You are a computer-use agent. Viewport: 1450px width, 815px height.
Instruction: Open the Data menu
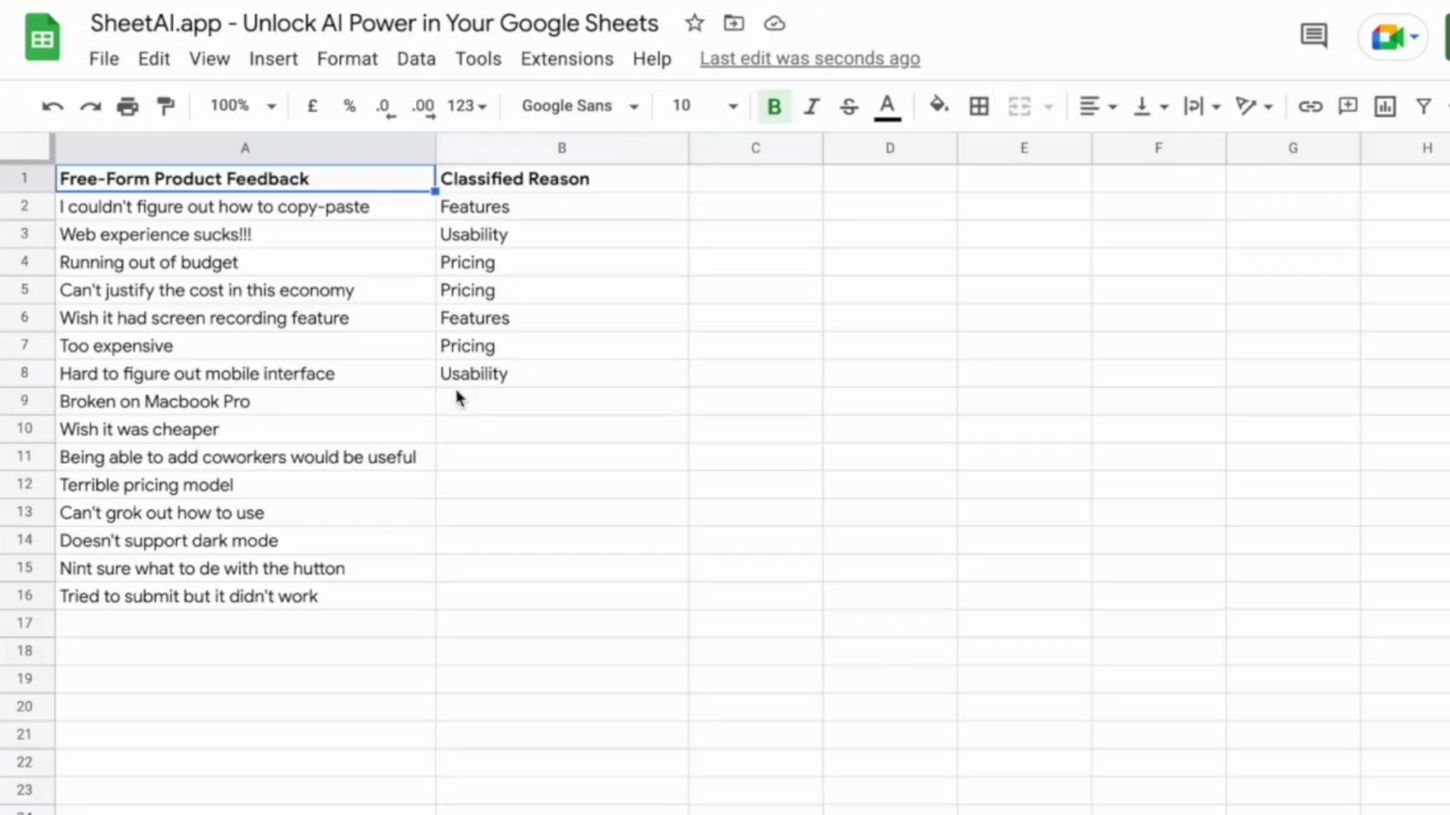(x=416, y=59)
